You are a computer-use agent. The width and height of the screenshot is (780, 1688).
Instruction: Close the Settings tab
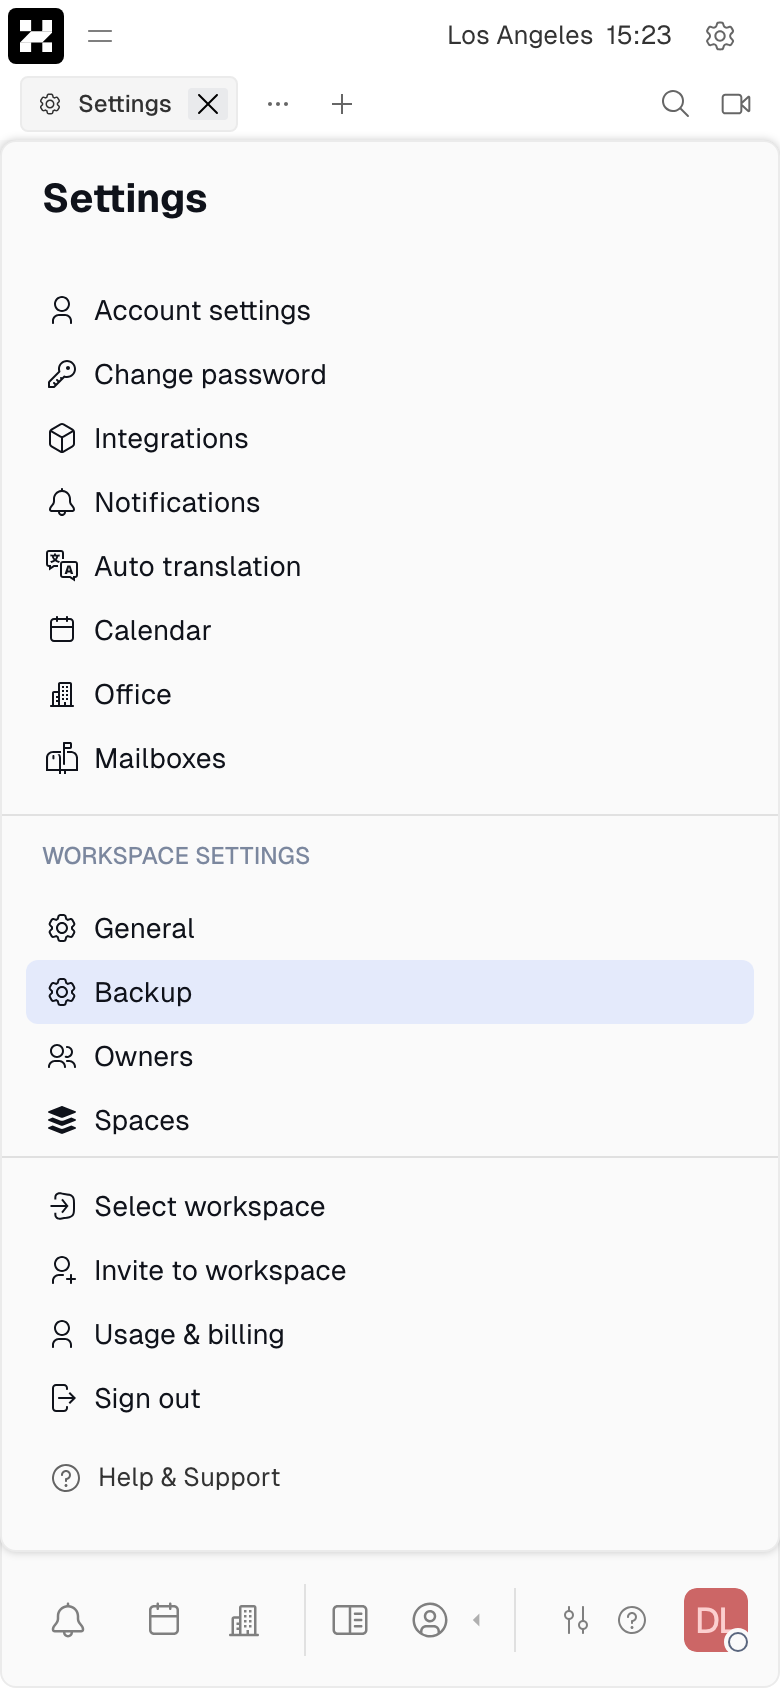click(x=208, y=104)
